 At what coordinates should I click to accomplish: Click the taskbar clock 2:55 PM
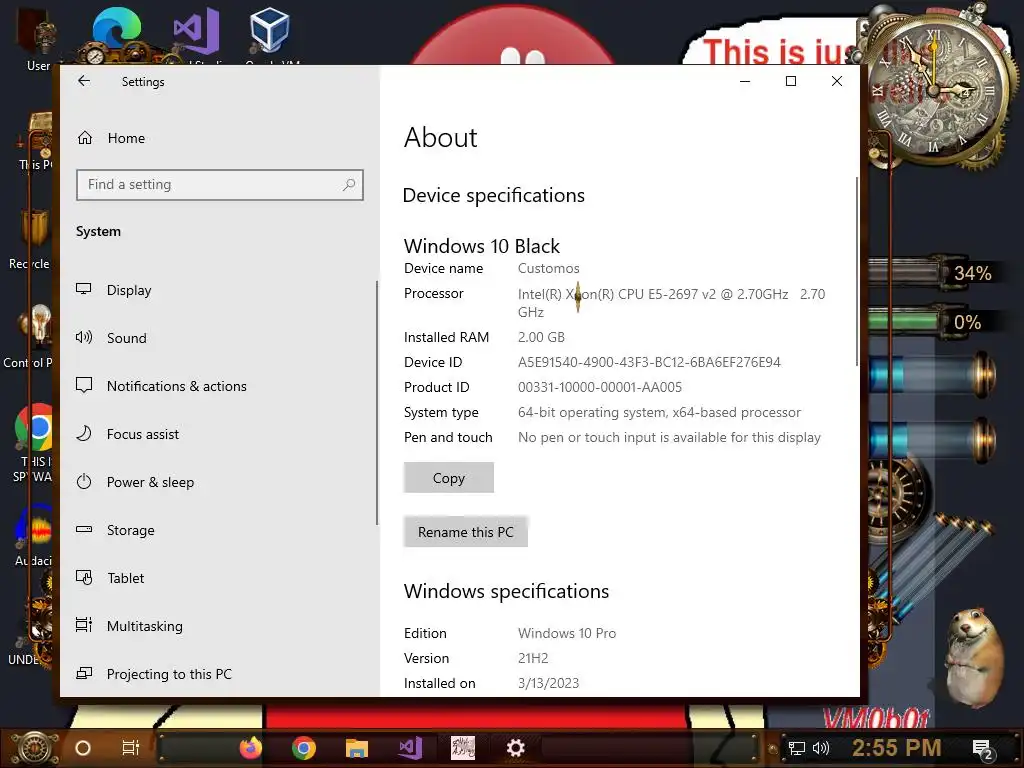click(897, 748)
